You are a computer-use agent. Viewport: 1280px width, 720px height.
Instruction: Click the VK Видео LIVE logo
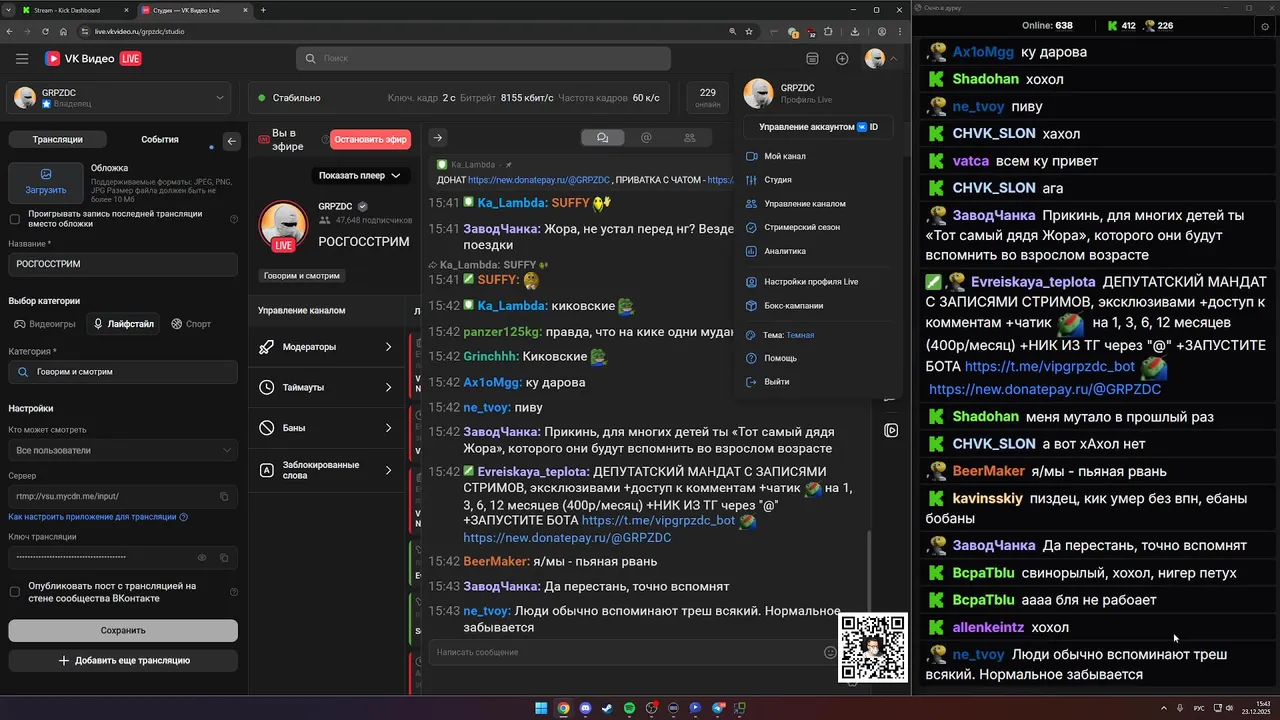93,59
